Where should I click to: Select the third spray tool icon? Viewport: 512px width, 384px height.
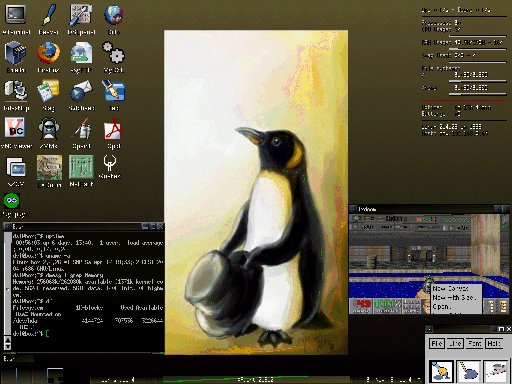(497, 371)
